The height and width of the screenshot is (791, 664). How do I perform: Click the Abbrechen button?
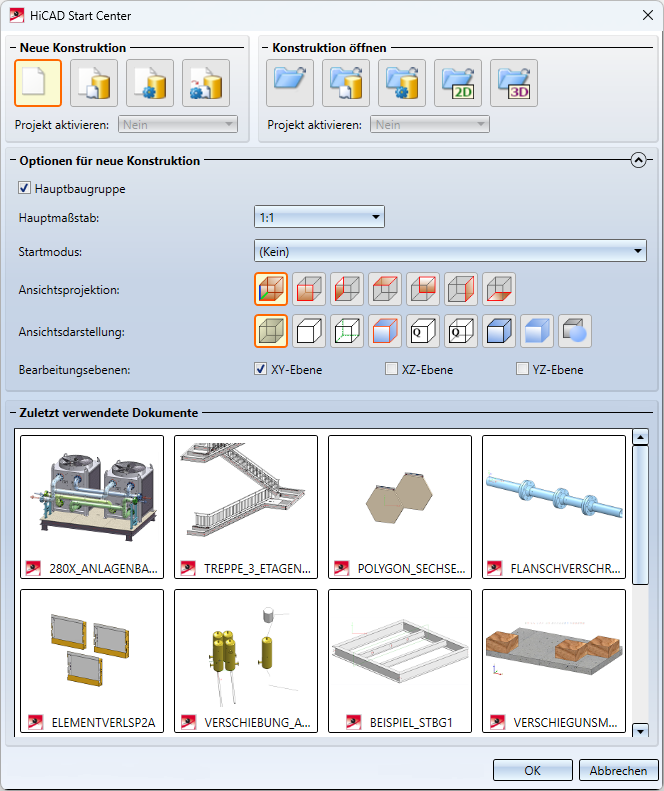pyautogui.click(x=619, y=770)
